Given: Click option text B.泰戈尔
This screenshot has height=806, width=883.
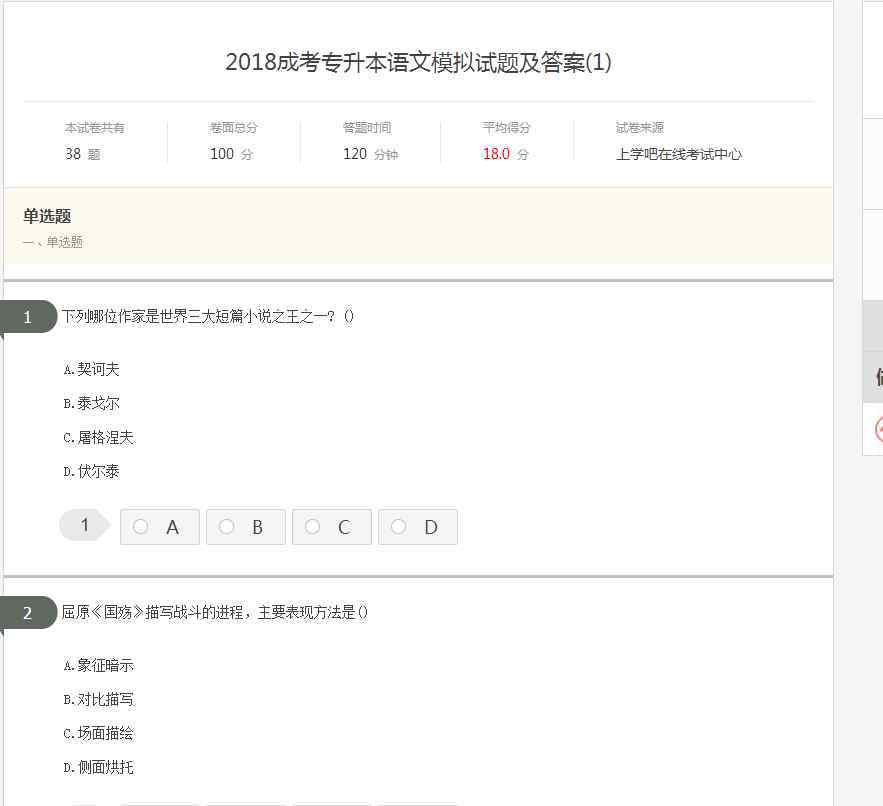Looking at the screenshot, I should [x=91, y=403].
